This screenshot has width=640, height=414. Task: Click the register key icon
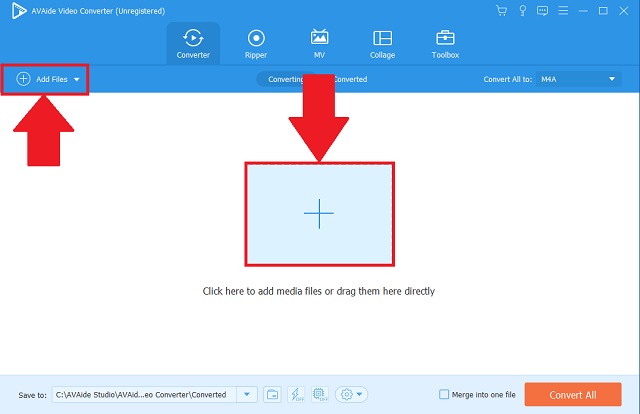pos(522,11)
